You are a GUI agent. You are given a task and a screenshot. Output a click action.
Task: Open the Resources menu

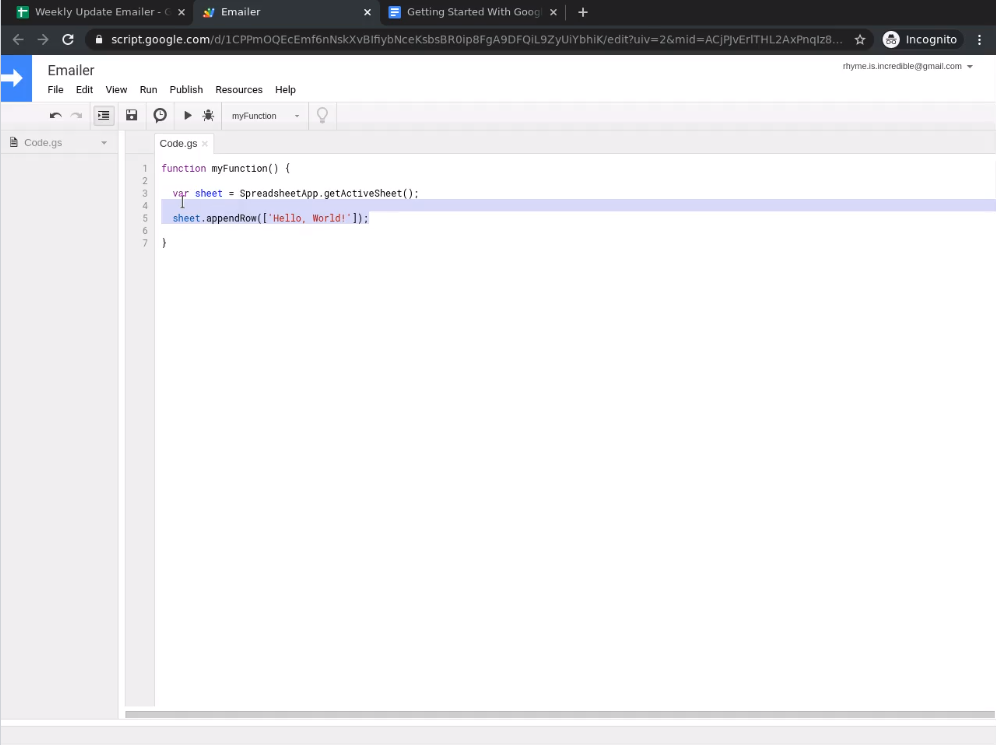[239, 90]
